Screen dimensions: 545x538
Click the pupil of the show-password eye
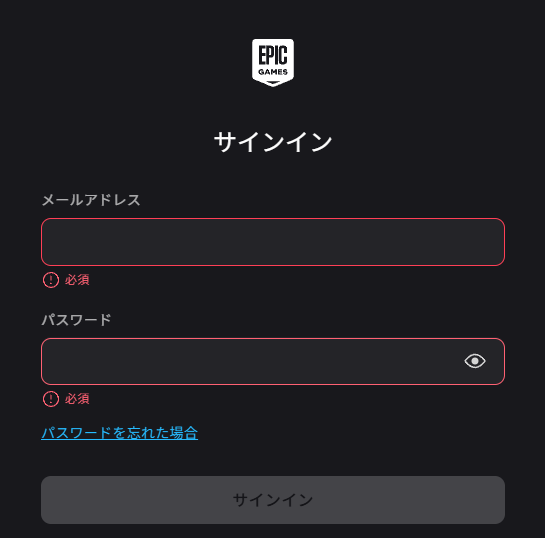tap(475, 361)
